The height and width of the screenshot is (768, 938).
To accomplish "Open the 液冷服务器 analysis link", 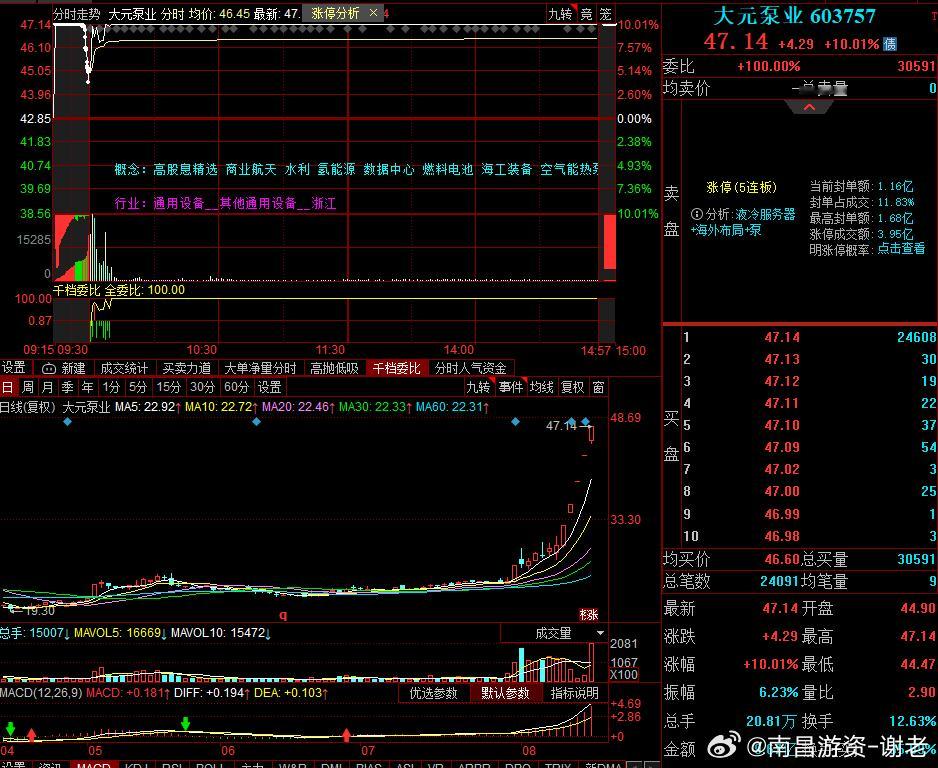I will 766,214.
